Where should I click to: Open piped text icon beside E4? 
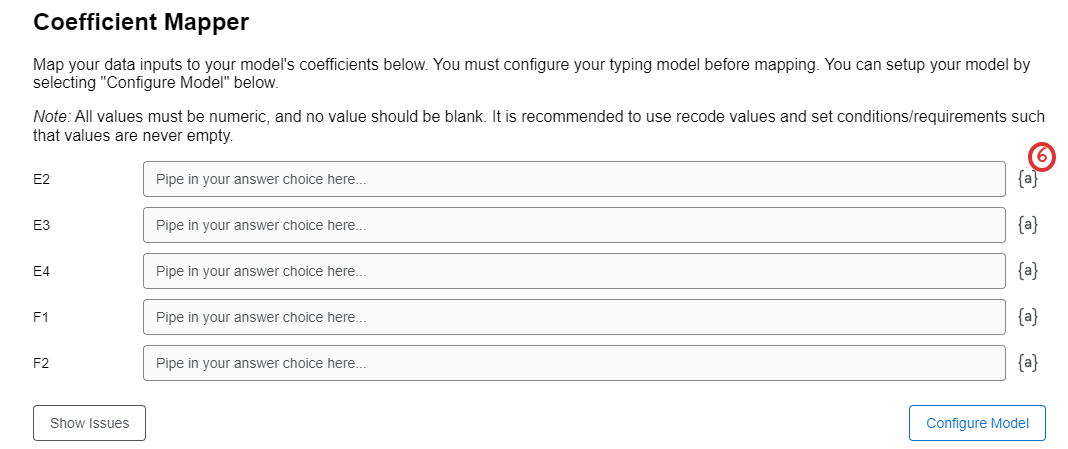[x=1027, y=271]
